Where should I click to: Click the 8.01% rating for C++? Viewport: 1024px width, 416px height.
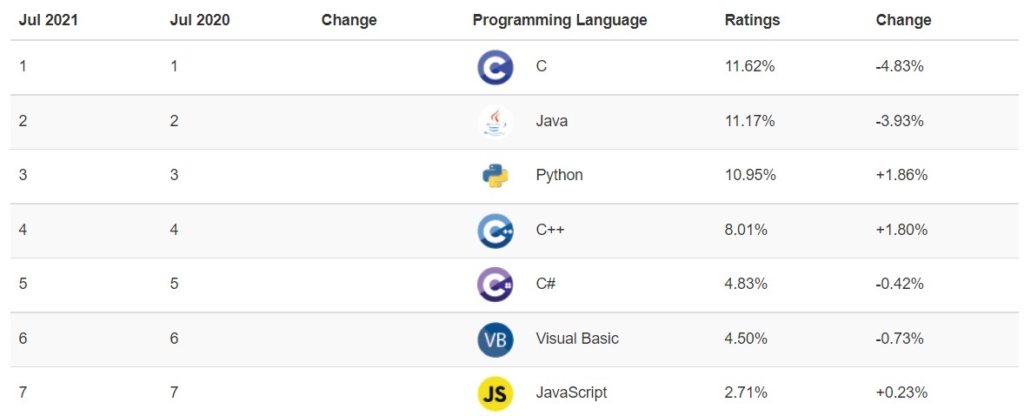click(x=746, y=230)
